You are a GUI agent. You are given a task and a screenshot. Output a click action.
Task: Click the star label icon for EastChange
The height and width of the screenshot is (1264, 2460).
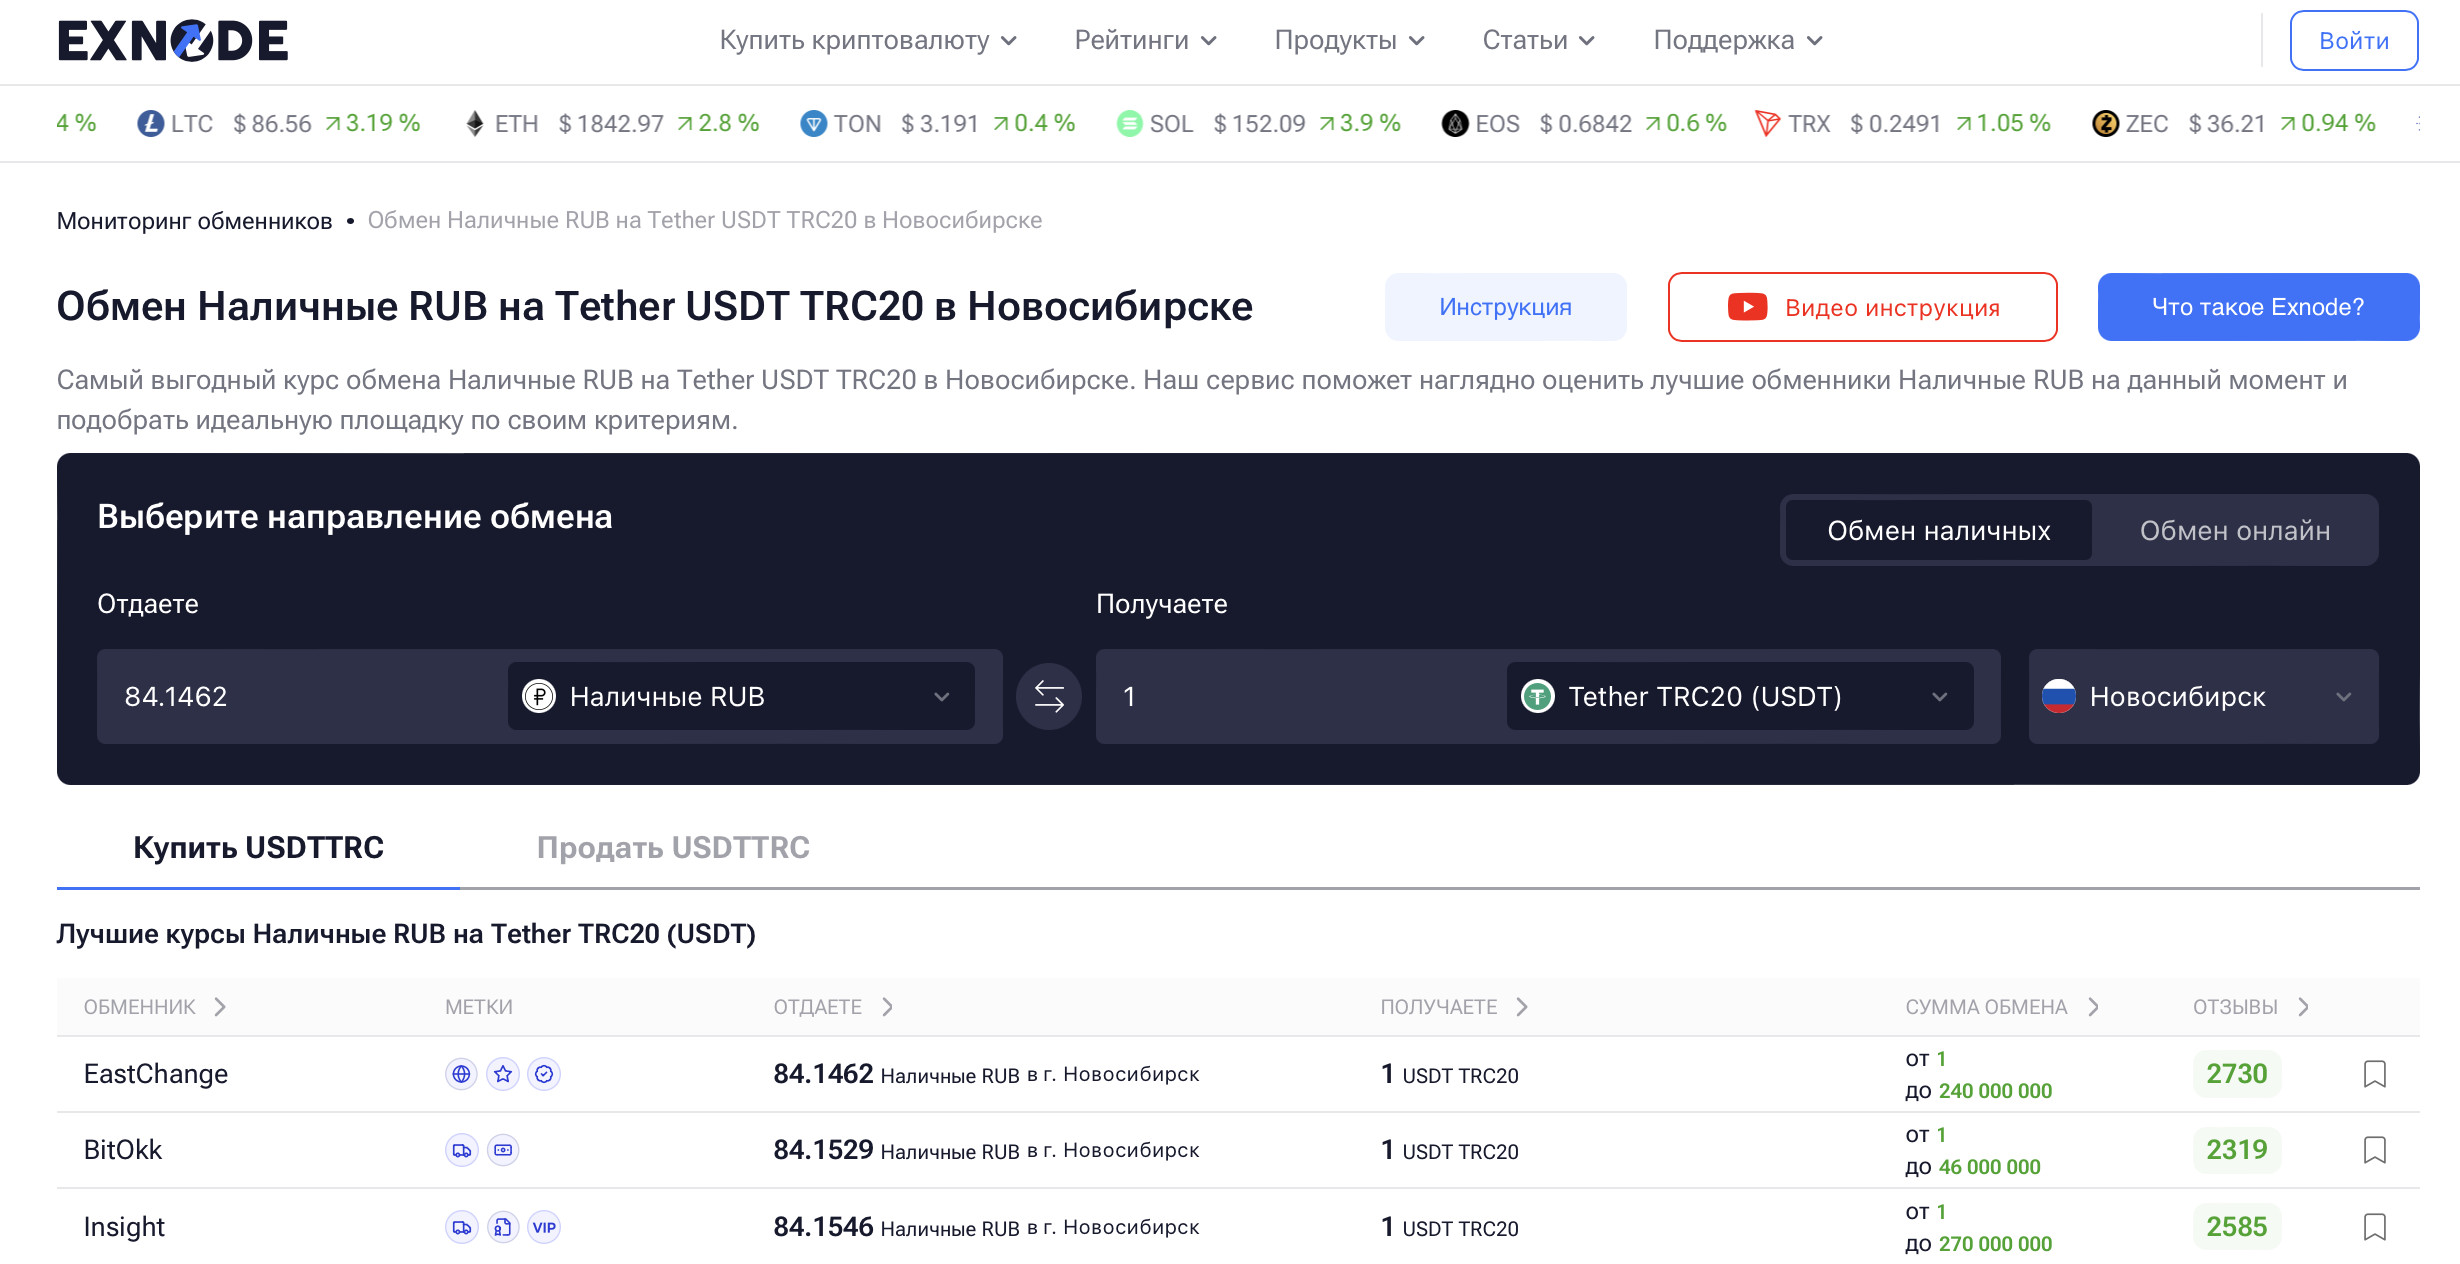click(503, 1074)
